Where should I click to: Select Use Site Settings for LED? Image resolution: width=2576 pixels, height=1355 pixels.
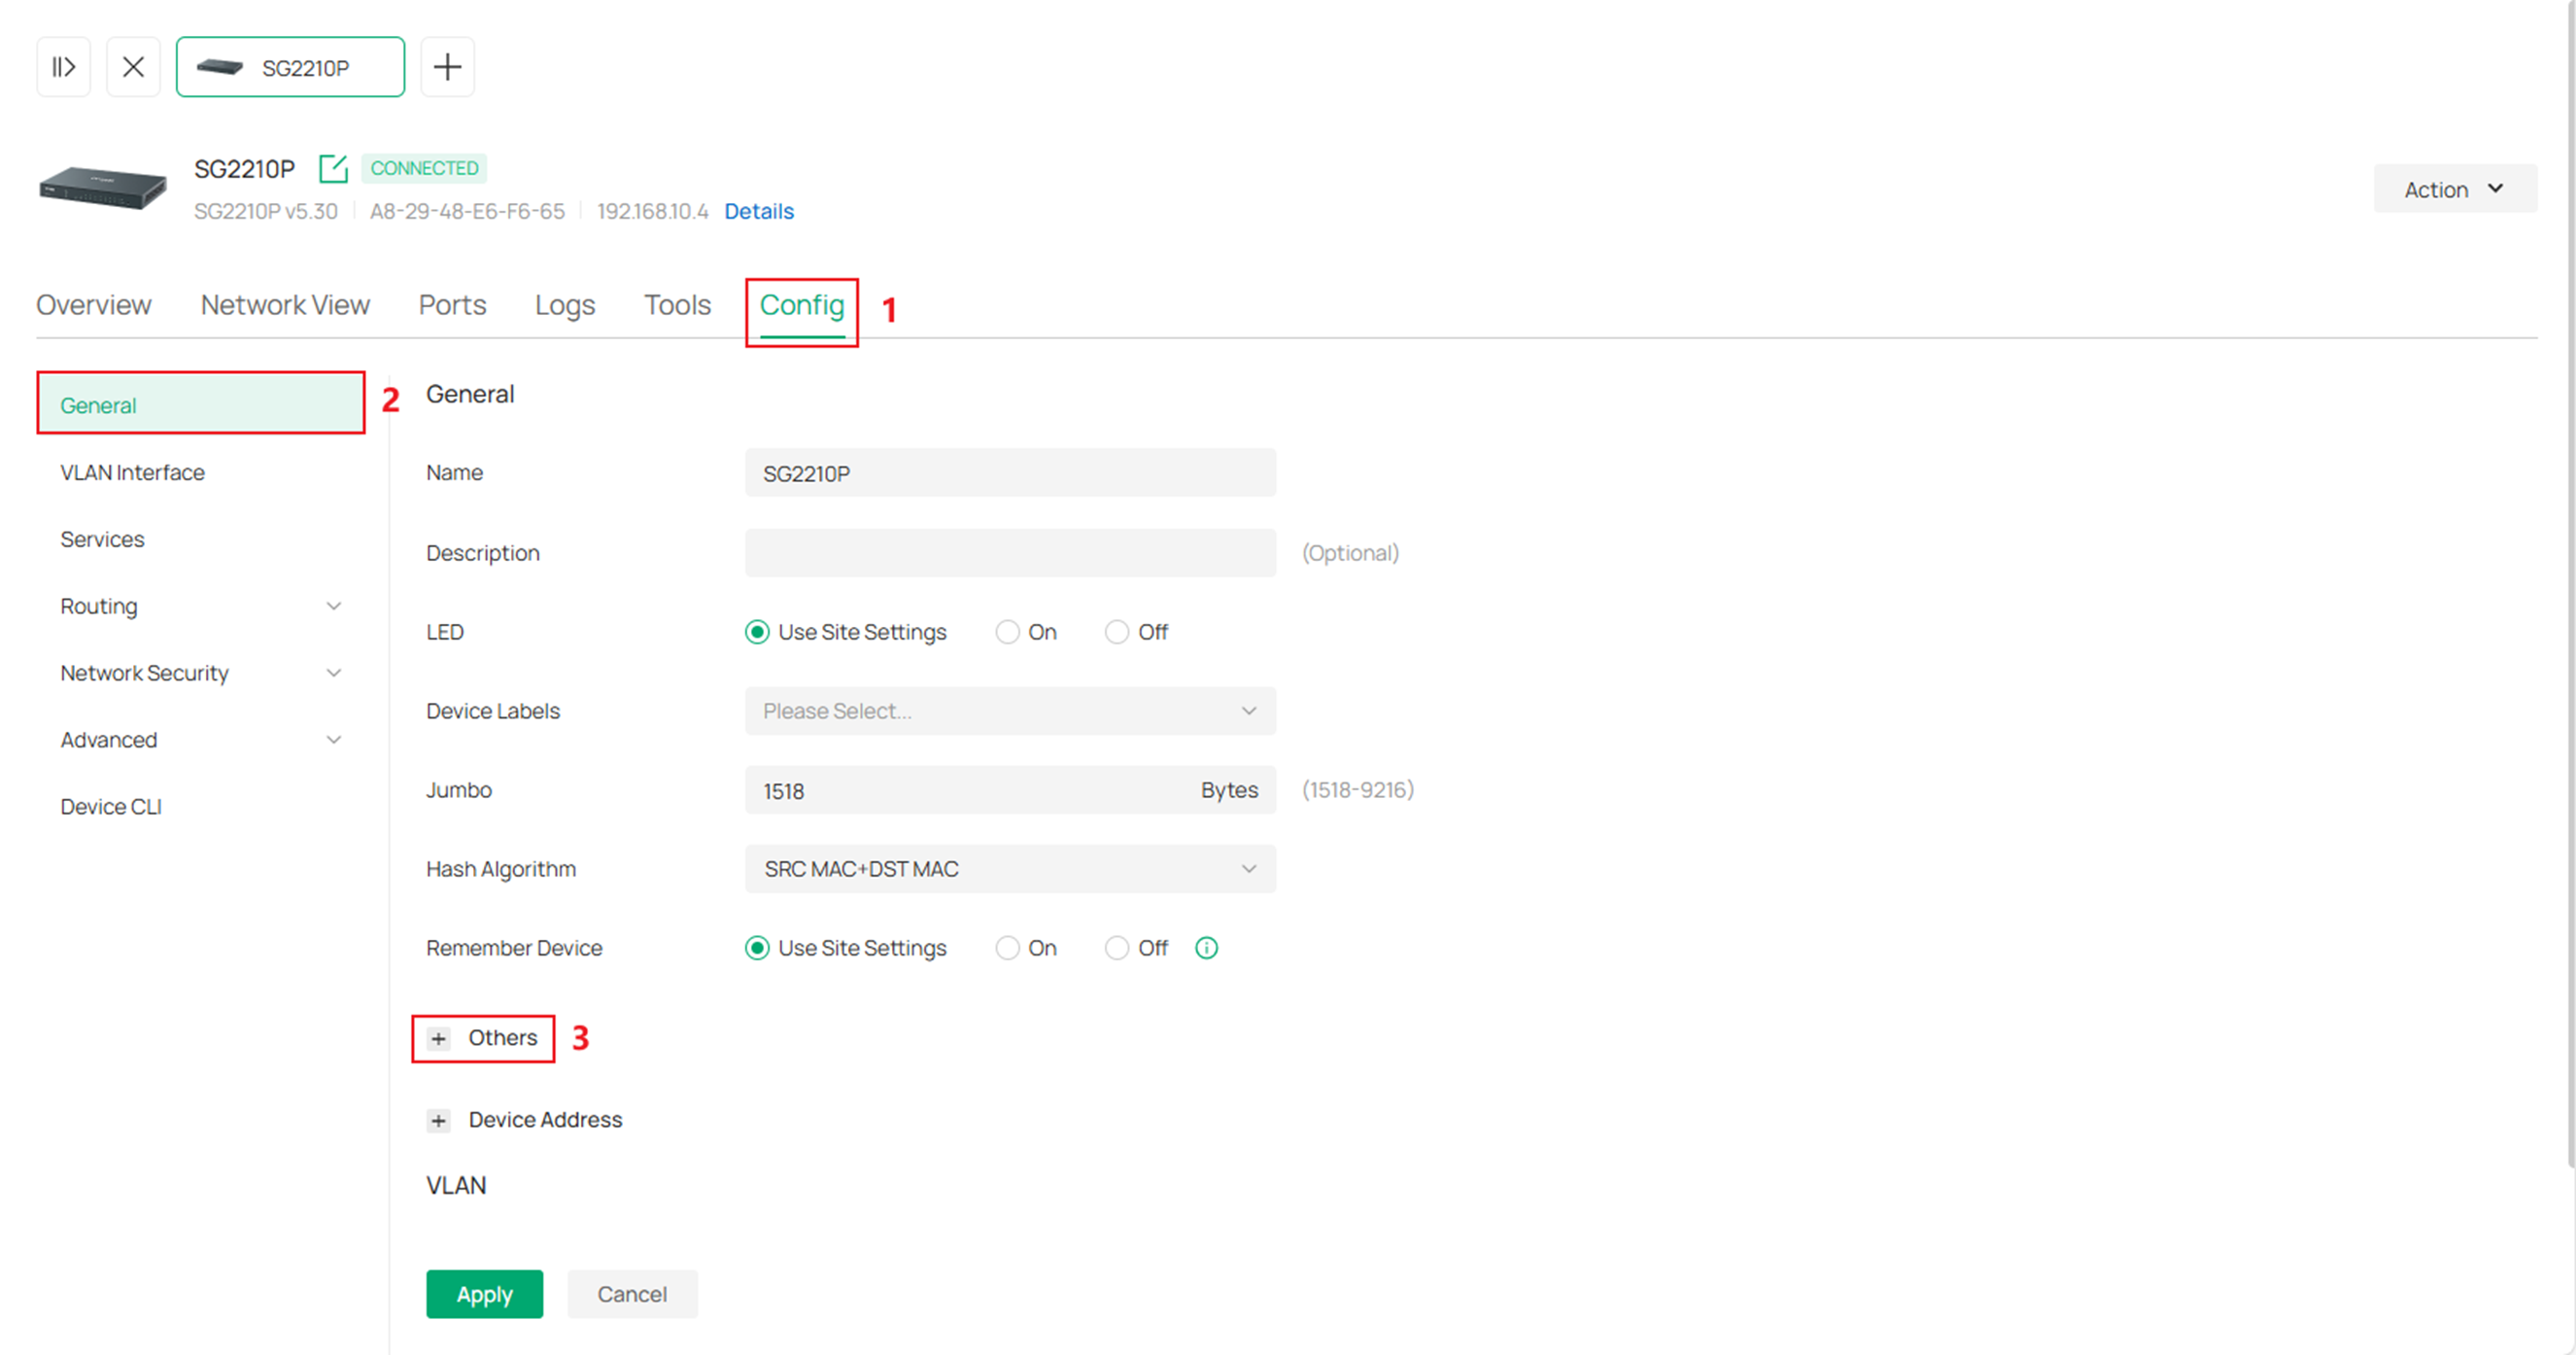(x=757, y=631)
